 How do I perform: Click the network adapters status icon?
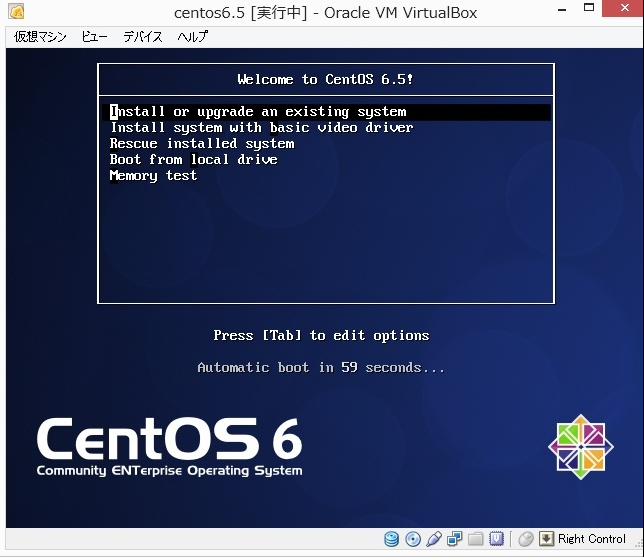coord(455,539)
